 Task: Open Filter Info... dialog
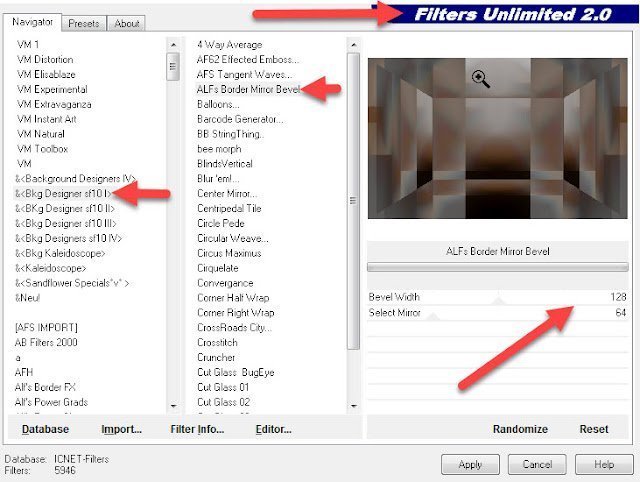coord(197,429)
